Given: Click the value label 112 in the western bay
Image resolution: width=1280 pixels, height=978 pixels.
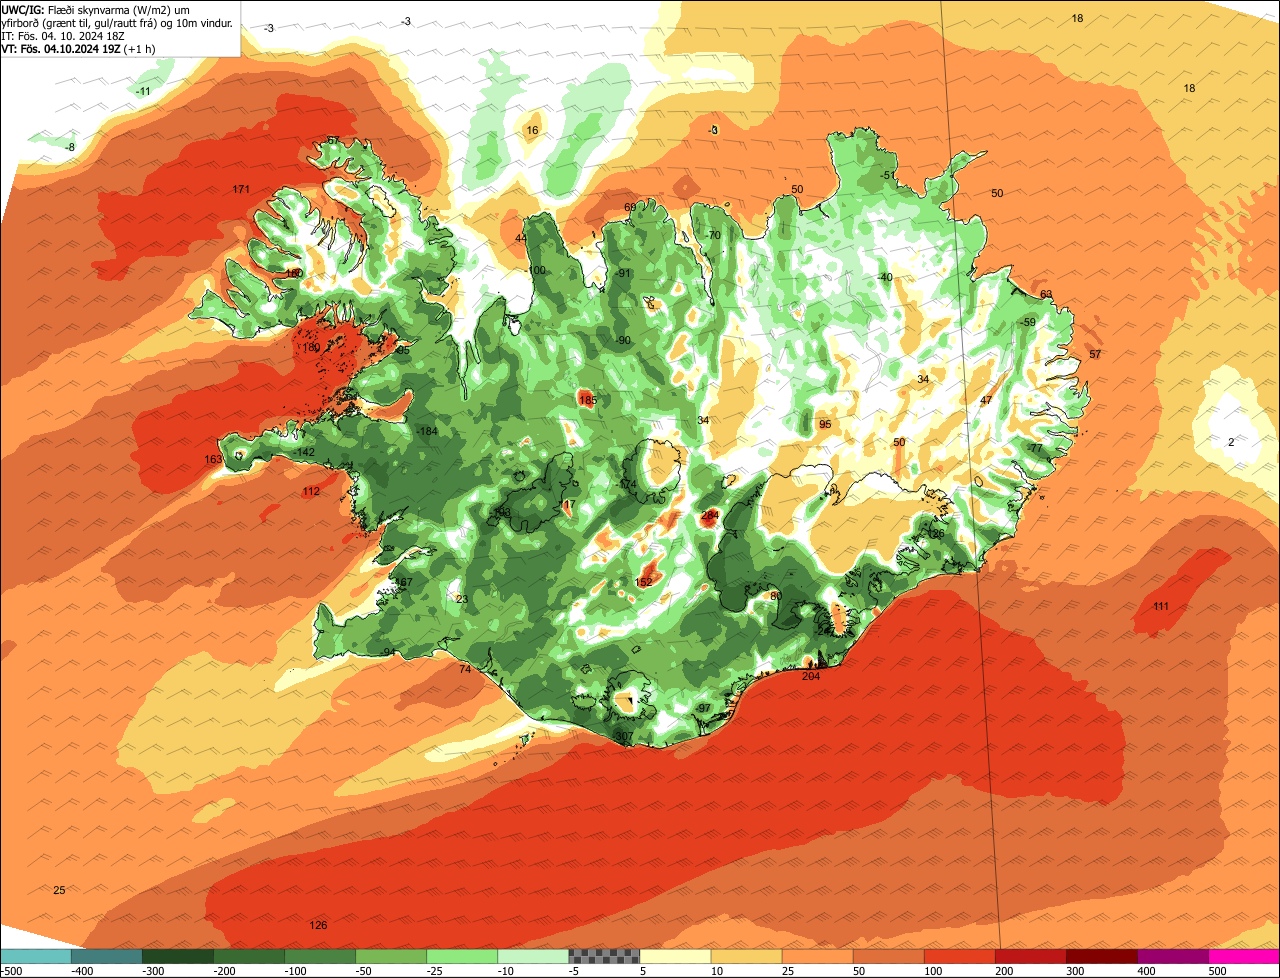Looking at the screenshot, I should point(311,491).
